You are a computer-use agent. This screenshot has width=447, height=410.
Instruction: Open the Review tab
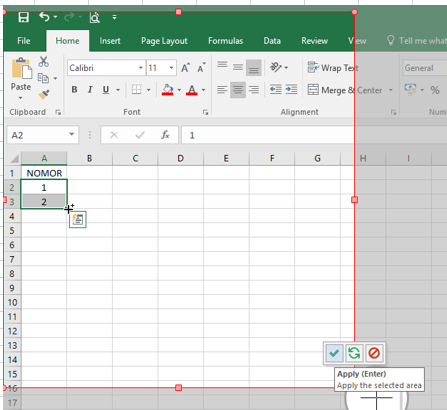(314, 41)
